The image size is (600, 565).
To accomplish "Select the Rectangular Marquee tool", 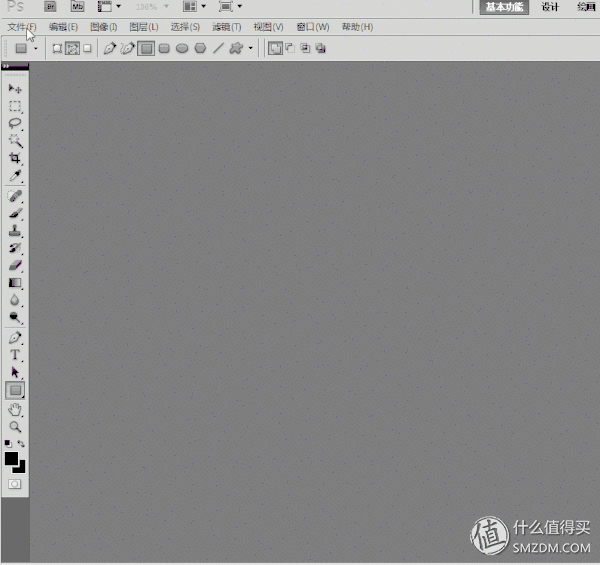I will click(15, 106).
